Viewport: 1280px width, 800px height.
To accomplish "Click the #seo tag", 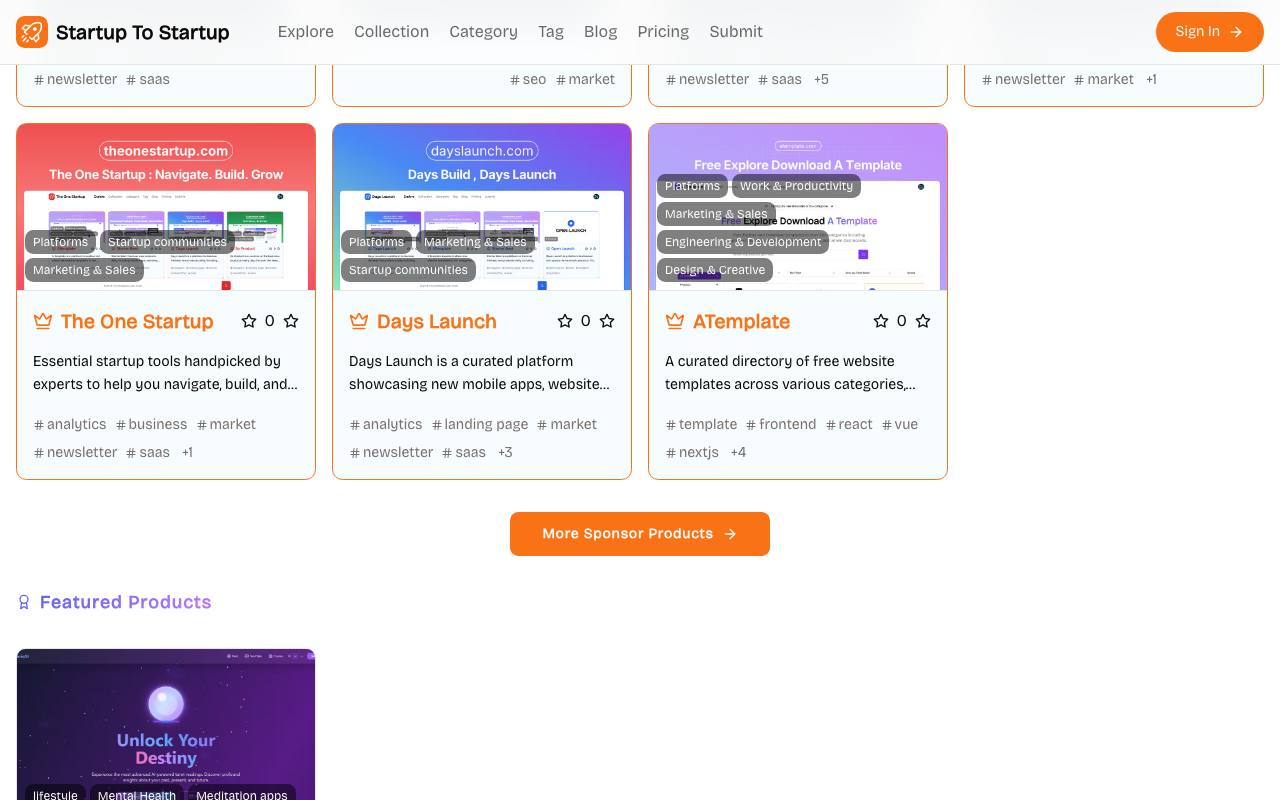I will point(528,79).
